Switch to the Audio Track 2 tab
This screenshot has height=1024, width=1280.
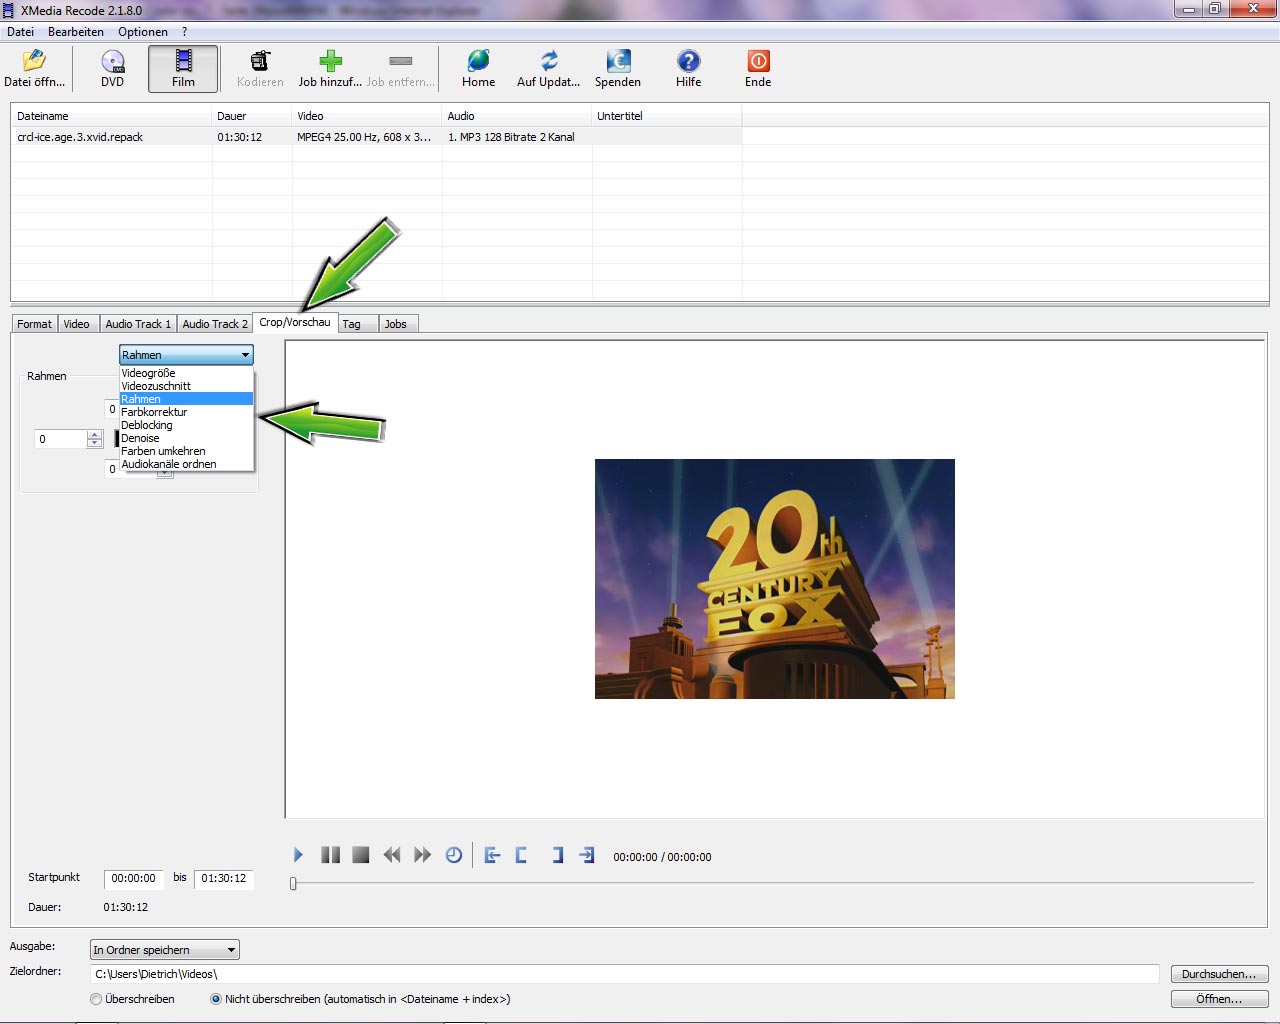215,324
